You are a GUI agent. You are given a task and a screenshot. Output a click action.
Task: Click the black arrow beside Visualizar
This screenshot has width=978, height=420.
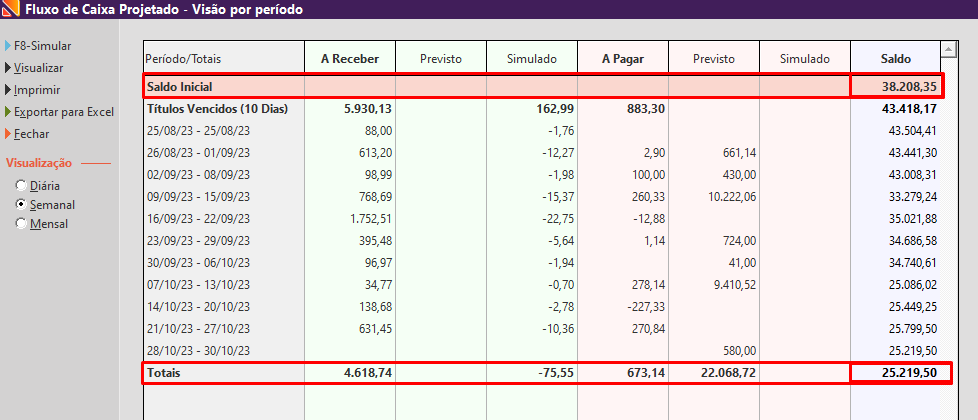pos(7,68)
